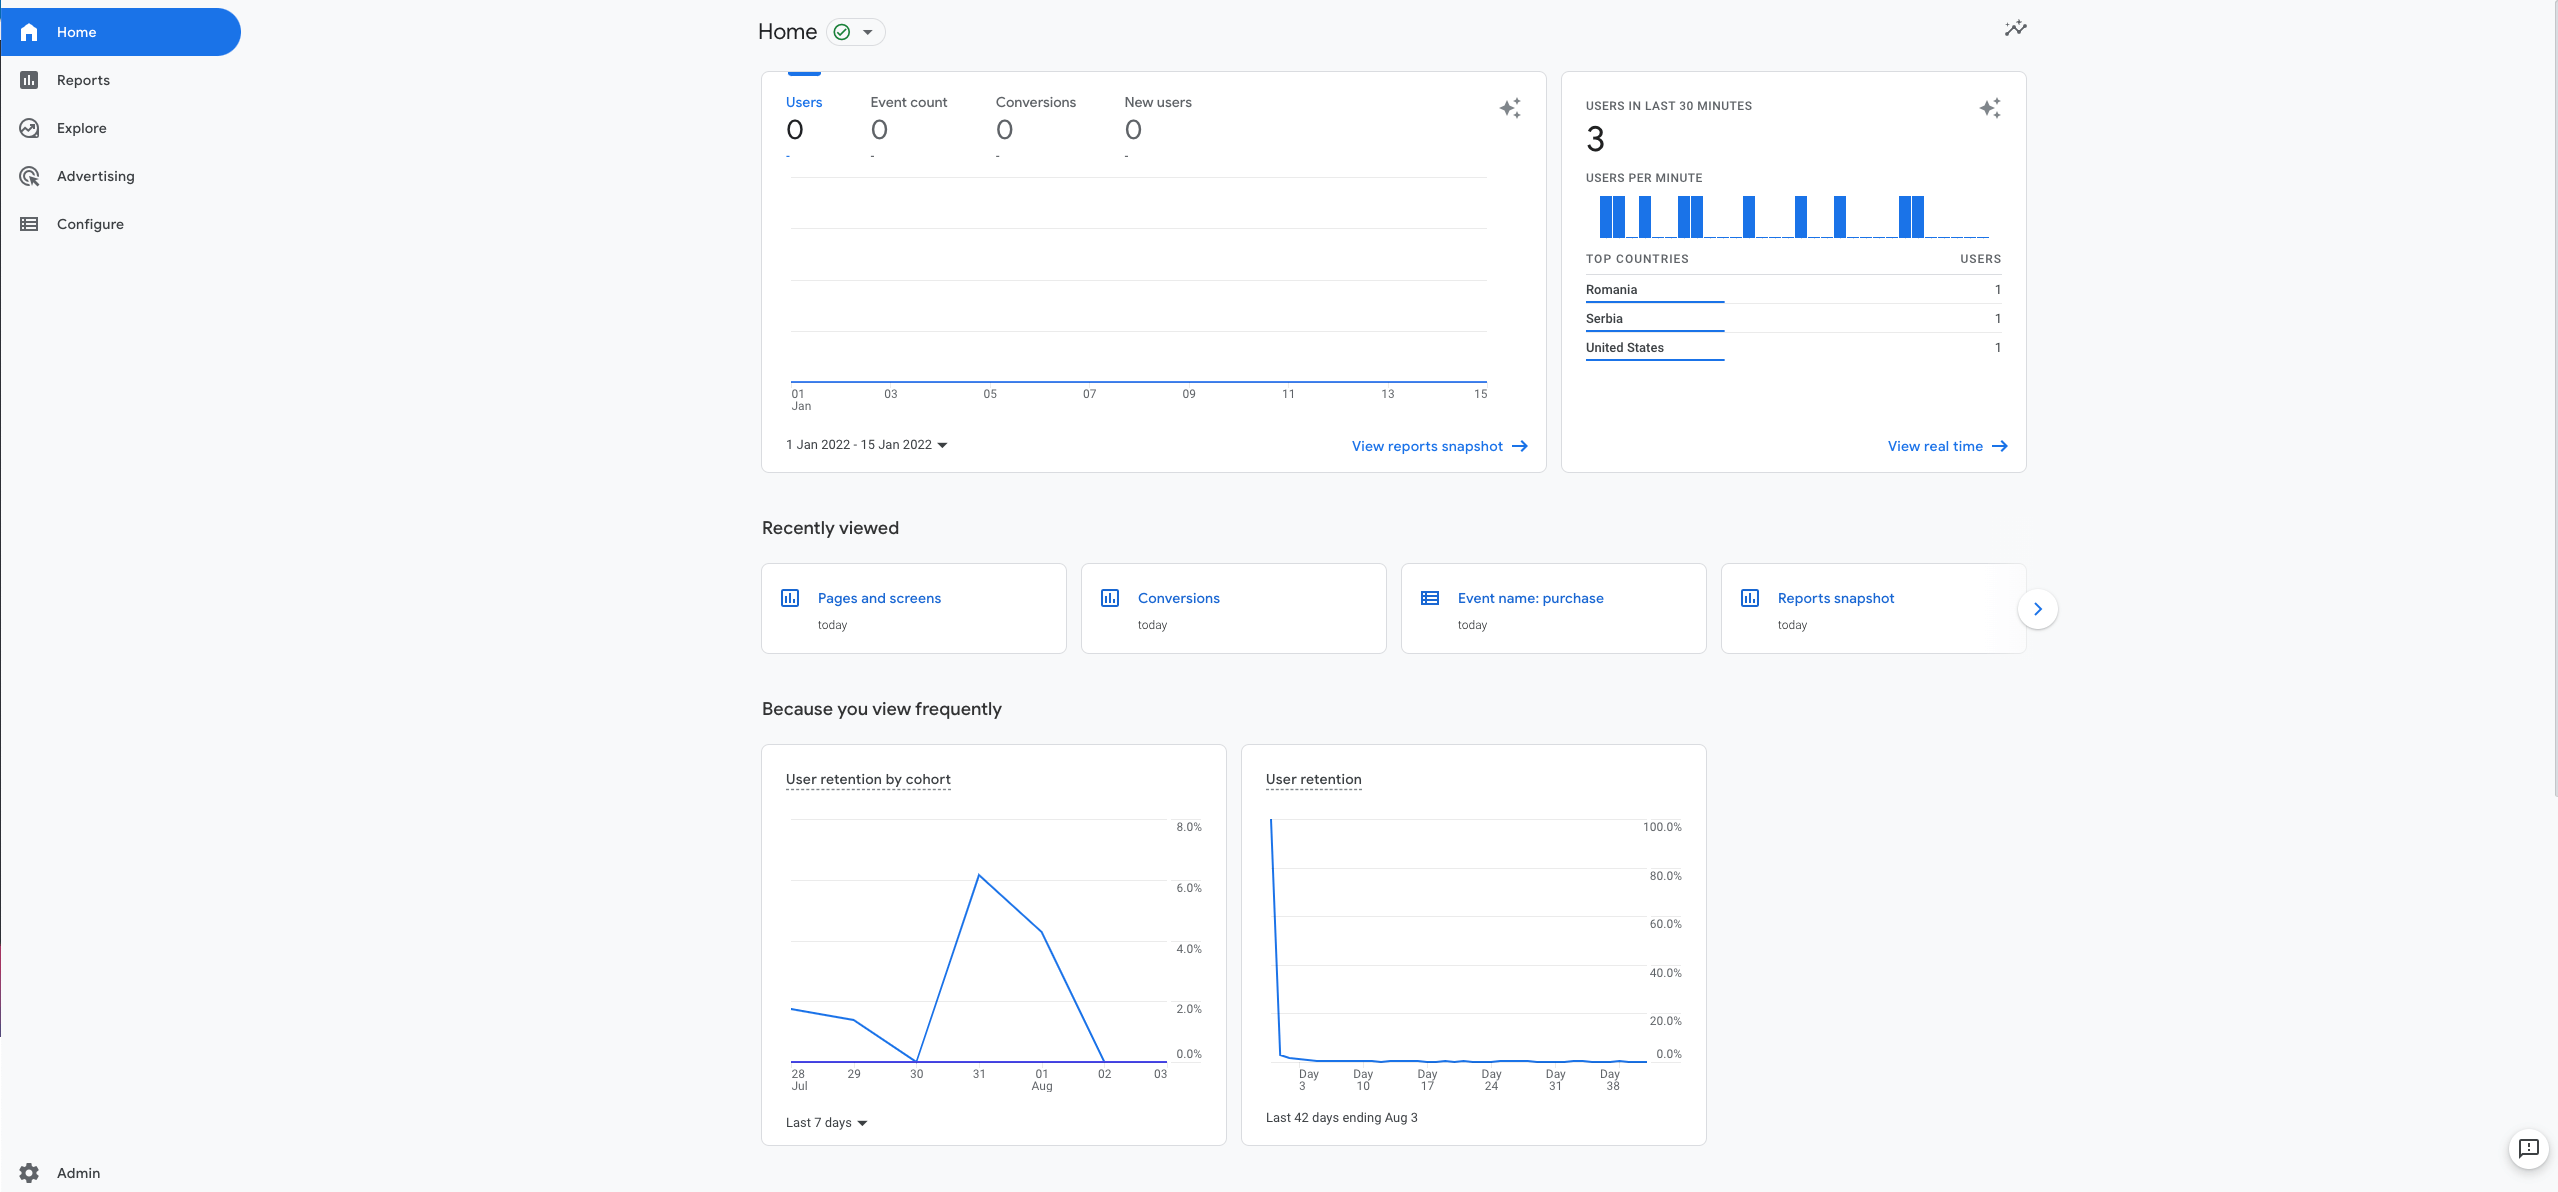The width and height of the screenshot is (2558, 1192).
Task: Click the overview card insights sparkle icon
Action: 1510,108
